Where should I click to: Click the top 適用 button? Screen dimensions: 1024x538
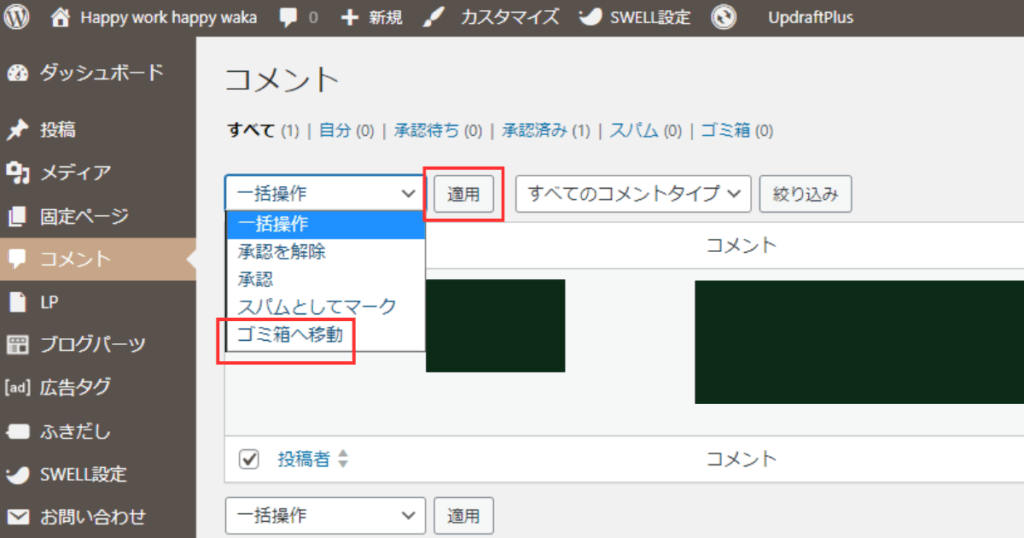coord(463,193)
